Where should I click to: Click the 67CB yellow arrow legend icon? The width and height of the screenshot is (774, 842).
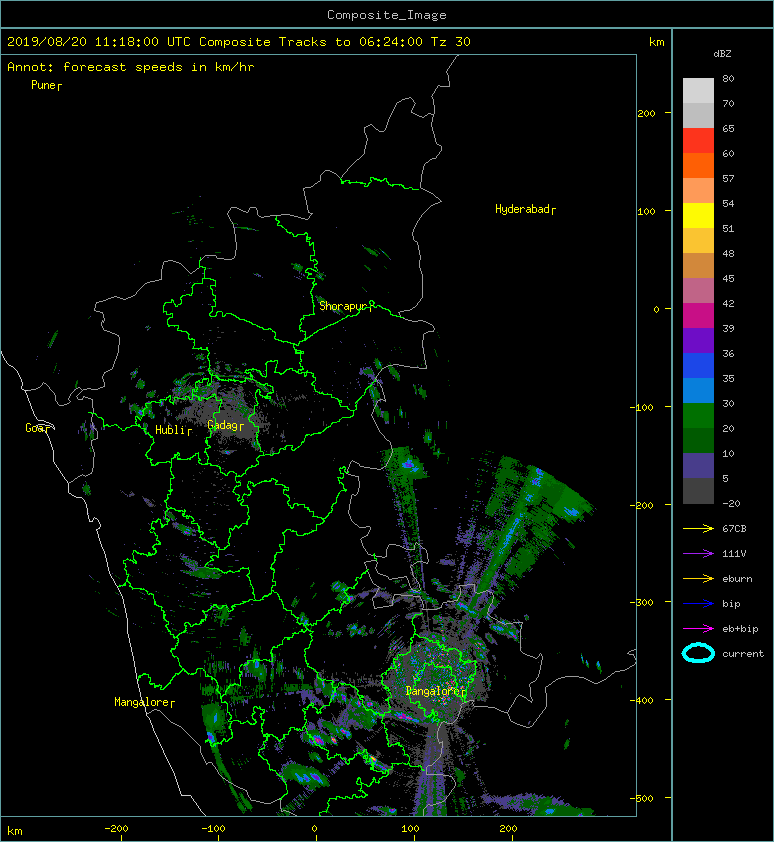tap(698, 529)
